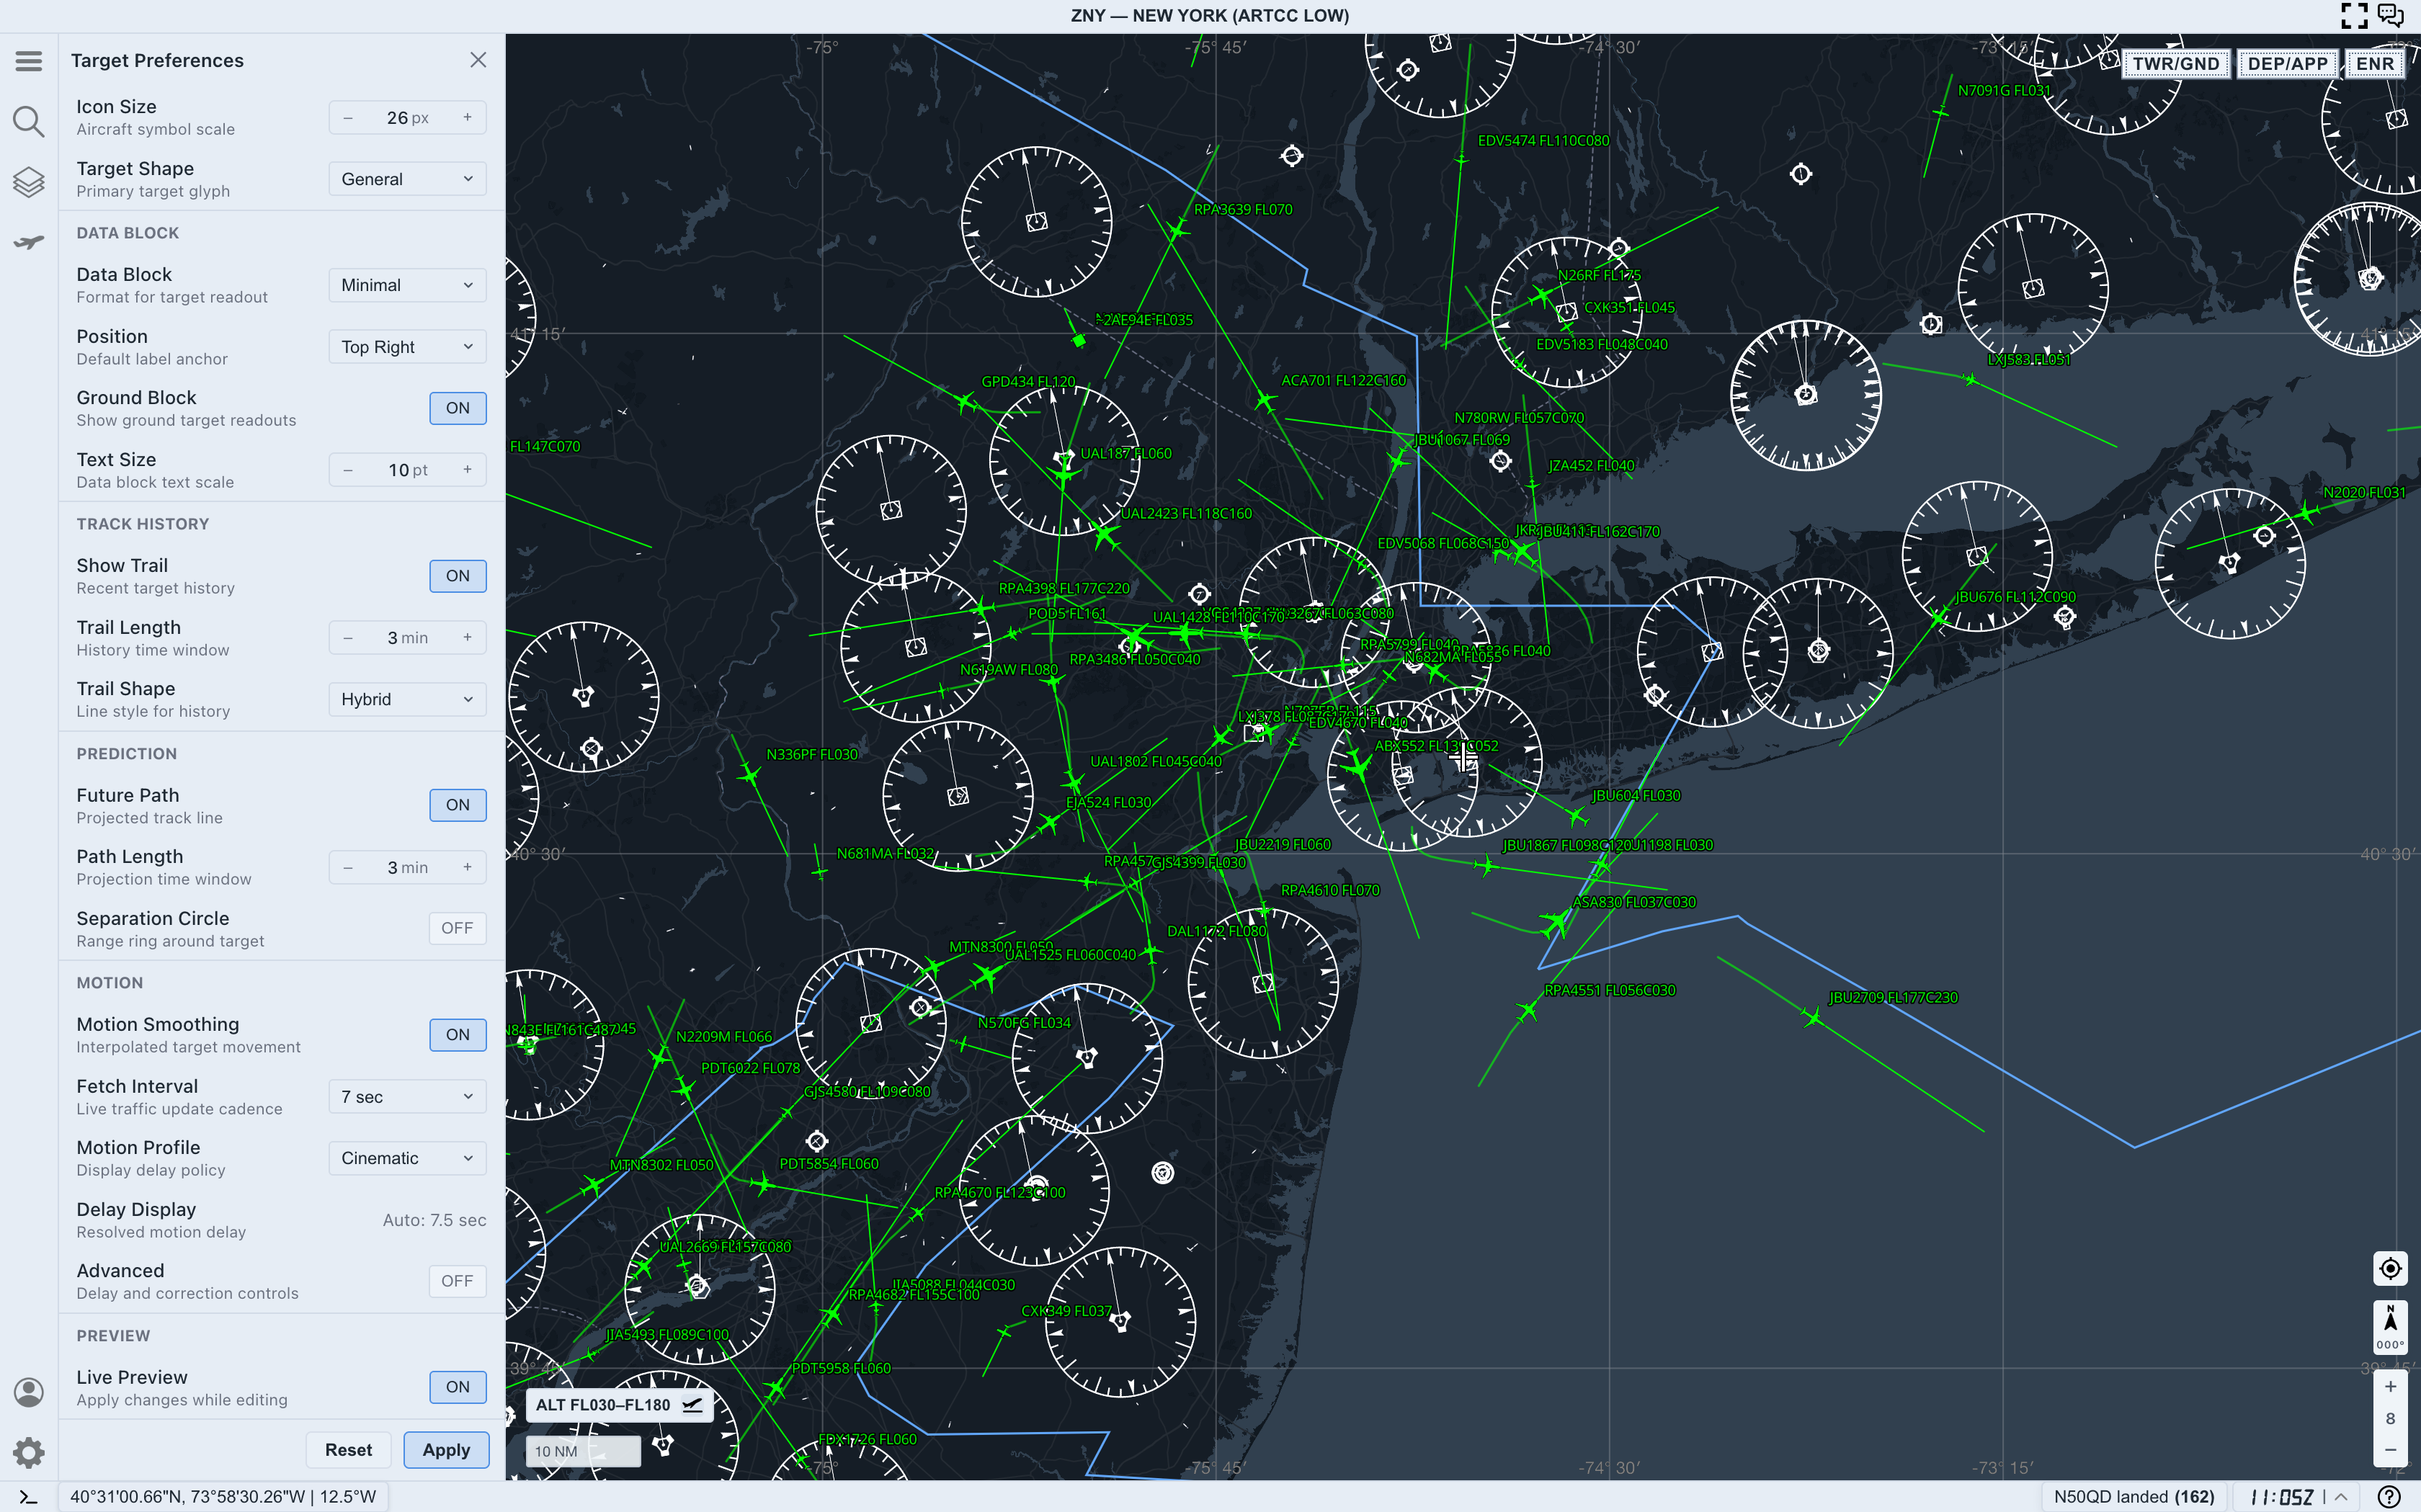The height and width of the screenshot is (1512, 2421).
Task: Decrease Icon Size value
Action: pyautogui.click(x=348, y=118)
